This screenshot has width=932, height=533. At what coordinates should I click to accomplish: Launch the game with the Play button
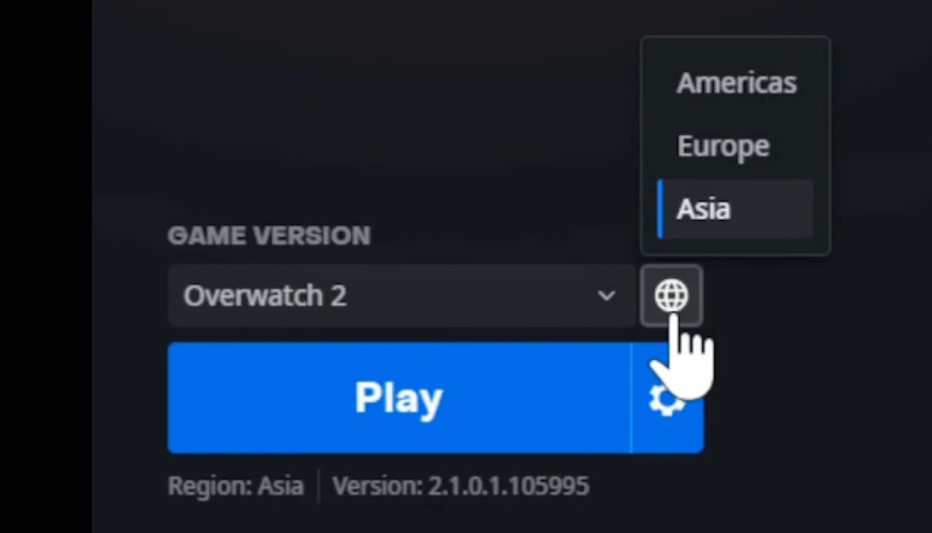tap(399, 398)
